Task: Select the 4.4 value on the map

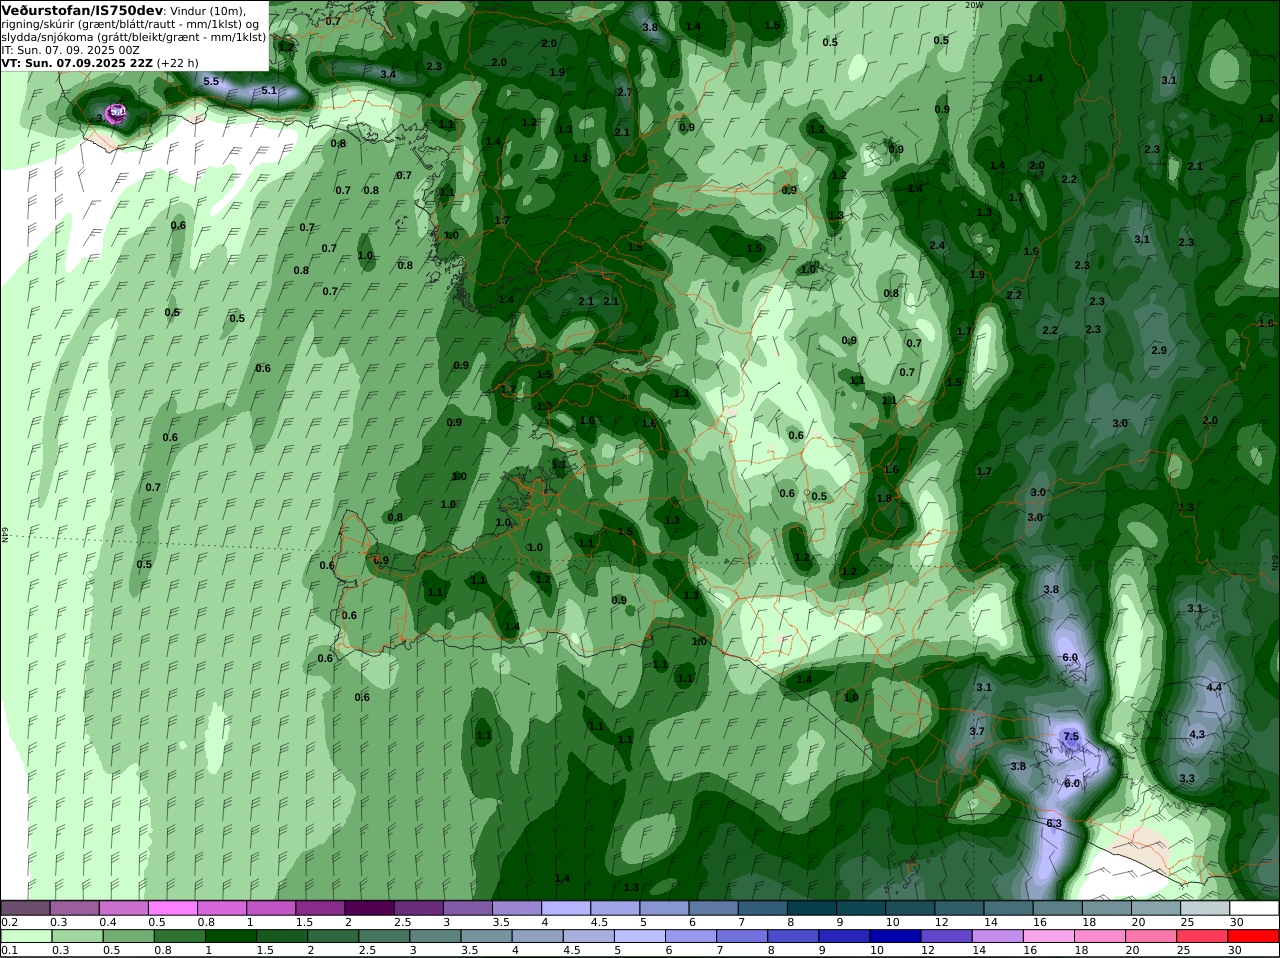Action: point(1214,687)
